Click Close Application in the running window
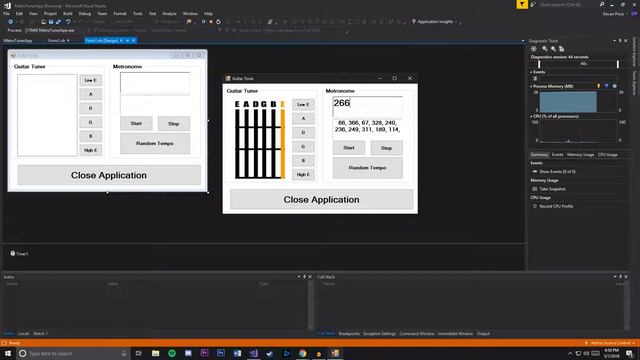This screenshot has width=640, height=360. [322, 200]
